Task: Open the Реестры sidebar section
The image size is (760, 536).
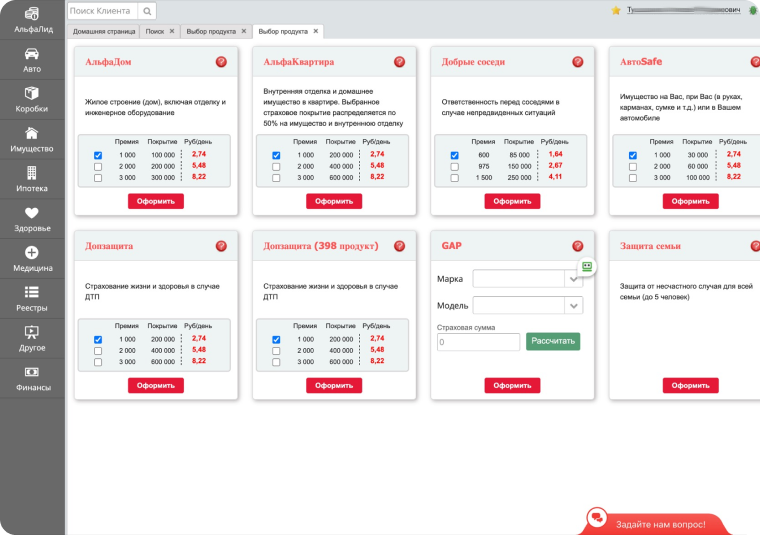Action: (32, 299)
